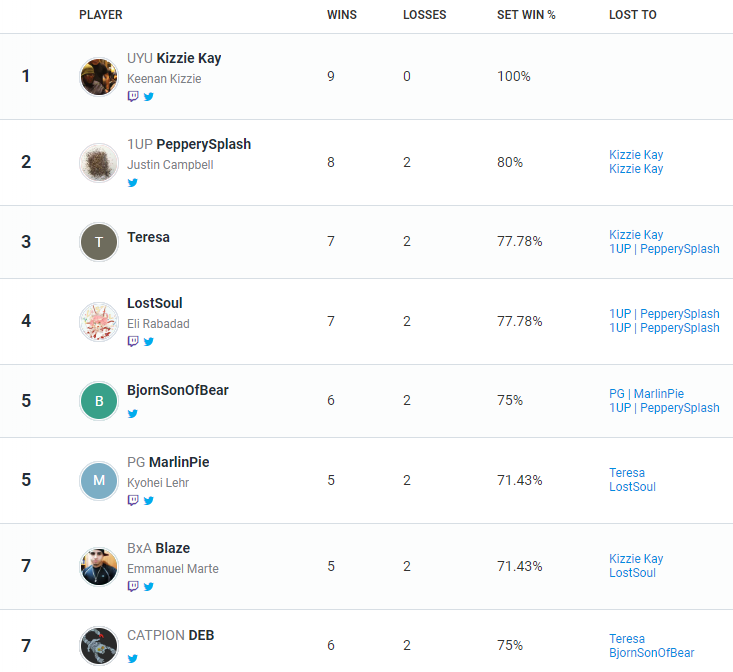Open LostSoul link in Blaze's row
Image resolution: width=733 pixels, height=672 pixels.
click(x=632, y=572)
